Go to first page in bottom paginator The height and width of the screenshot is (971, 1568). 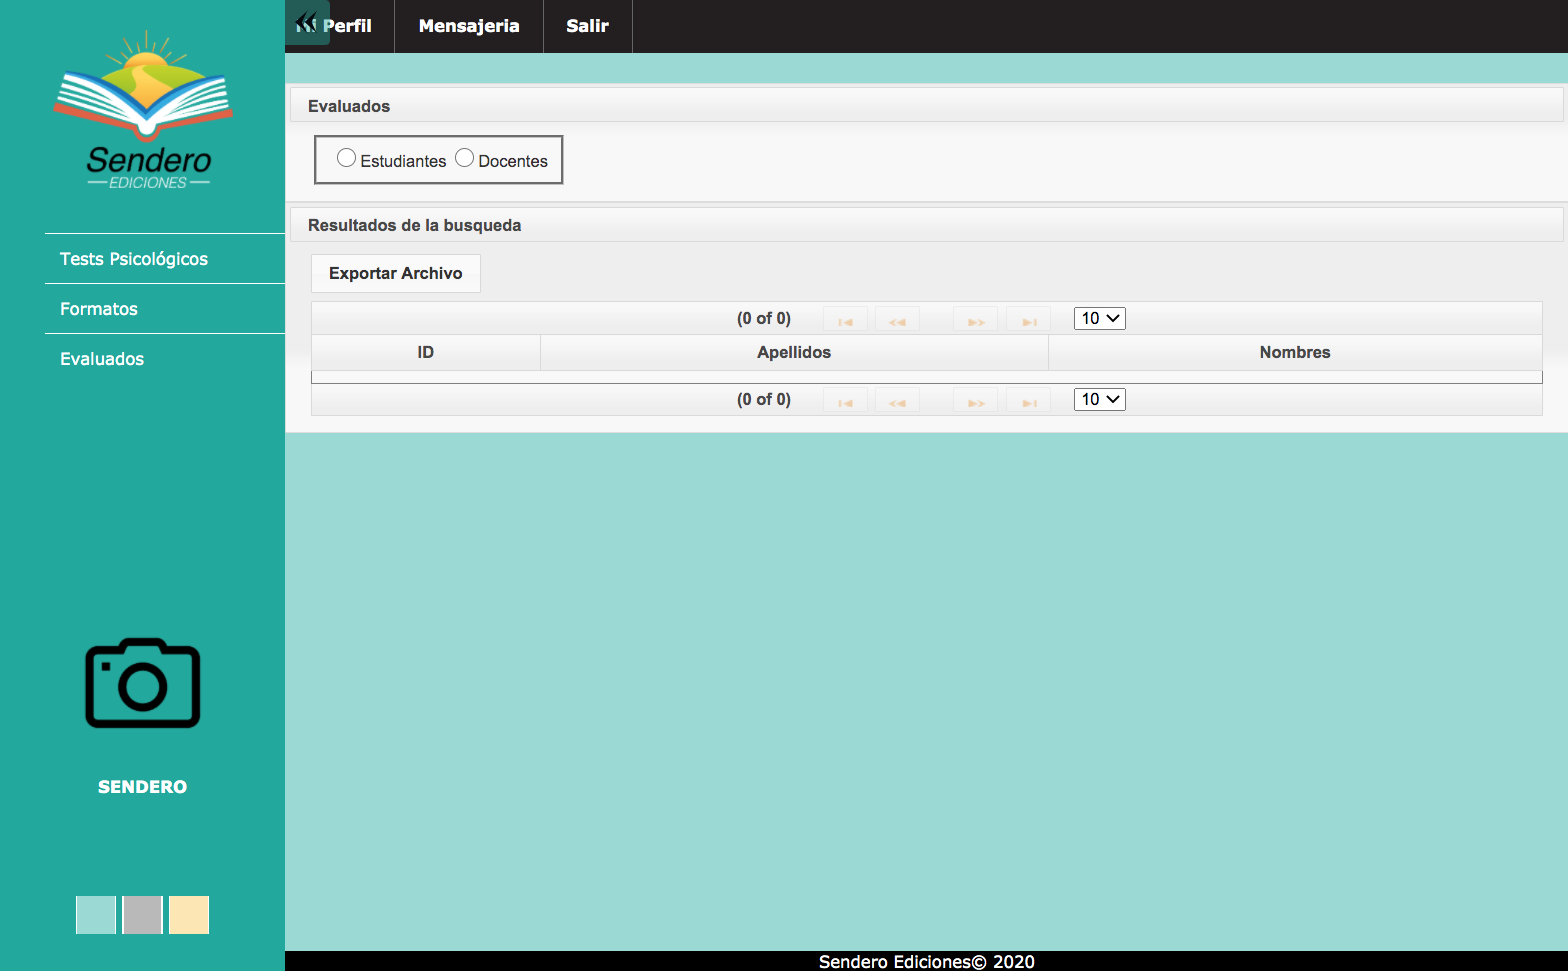point(845,401)
